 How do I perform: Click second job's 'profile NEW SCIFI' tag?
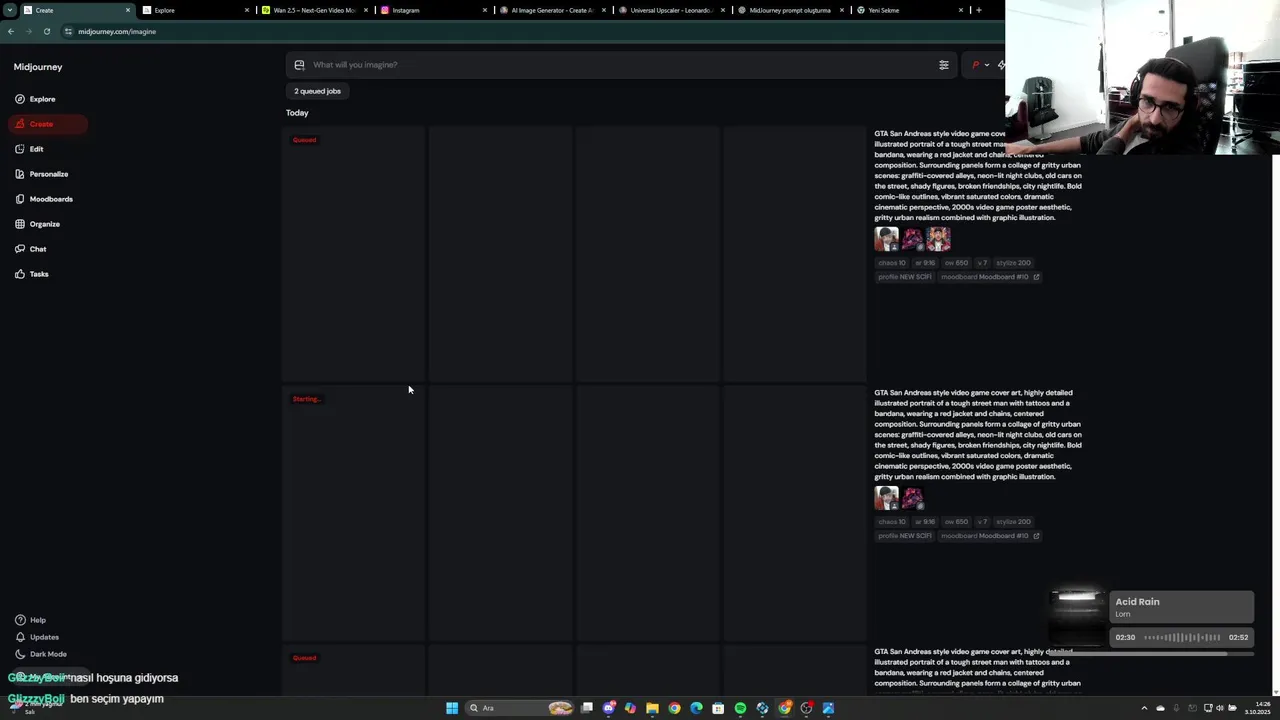coord(904,536)
